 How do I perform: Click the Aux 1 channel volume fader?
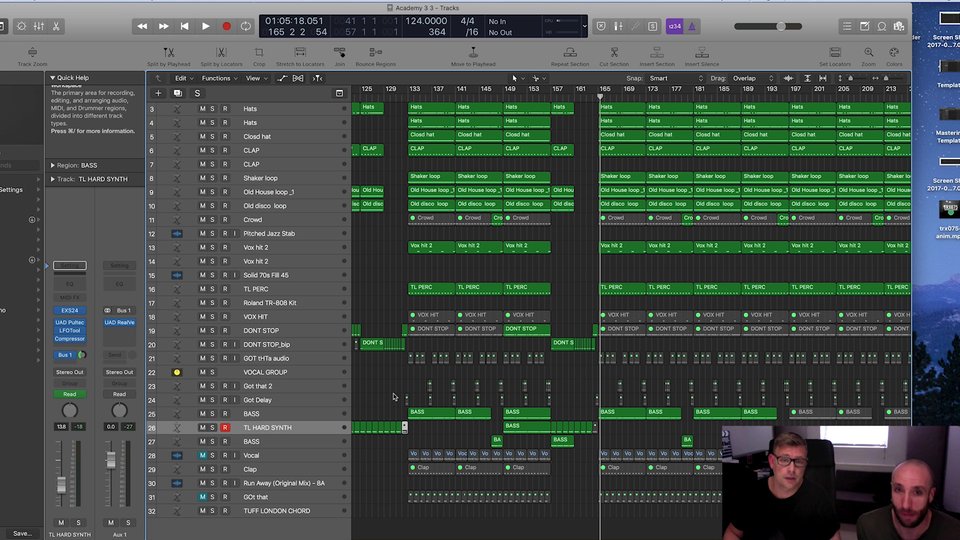pos(111,460)
